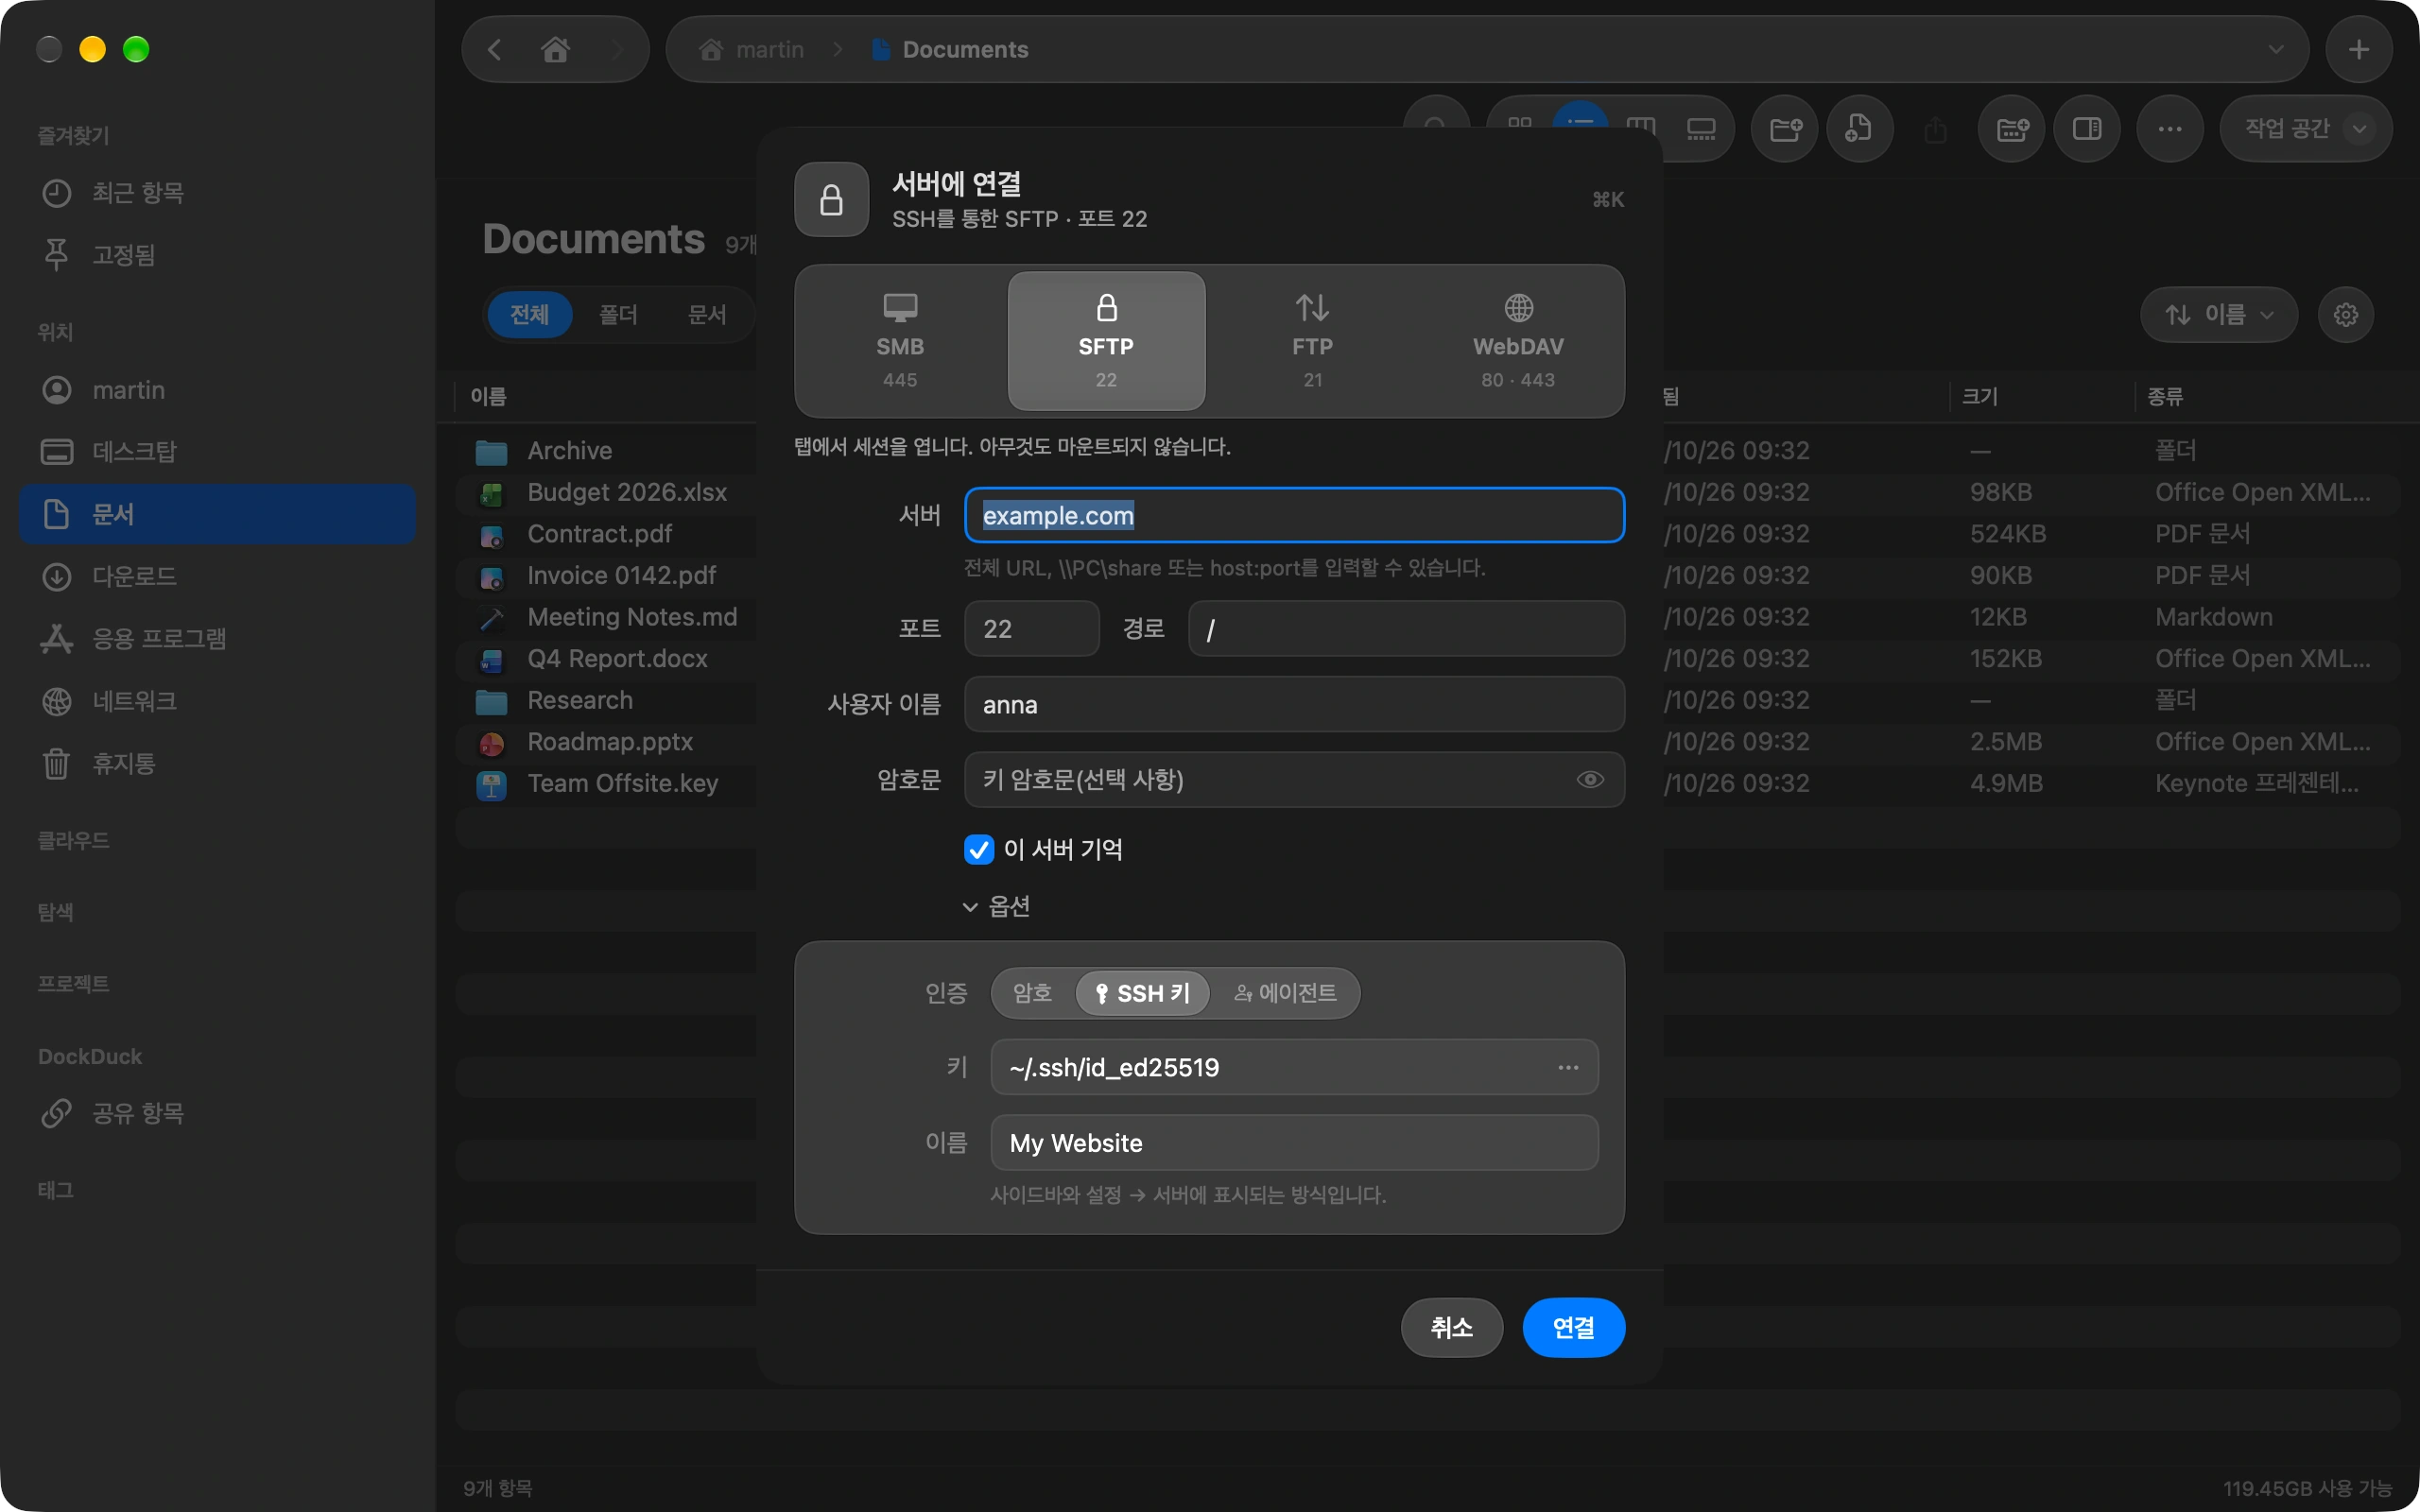Select the 폴더 filter tab
Viewport: 2420px width, 1512px height.
pyautogui.click(x=618, y=314)
